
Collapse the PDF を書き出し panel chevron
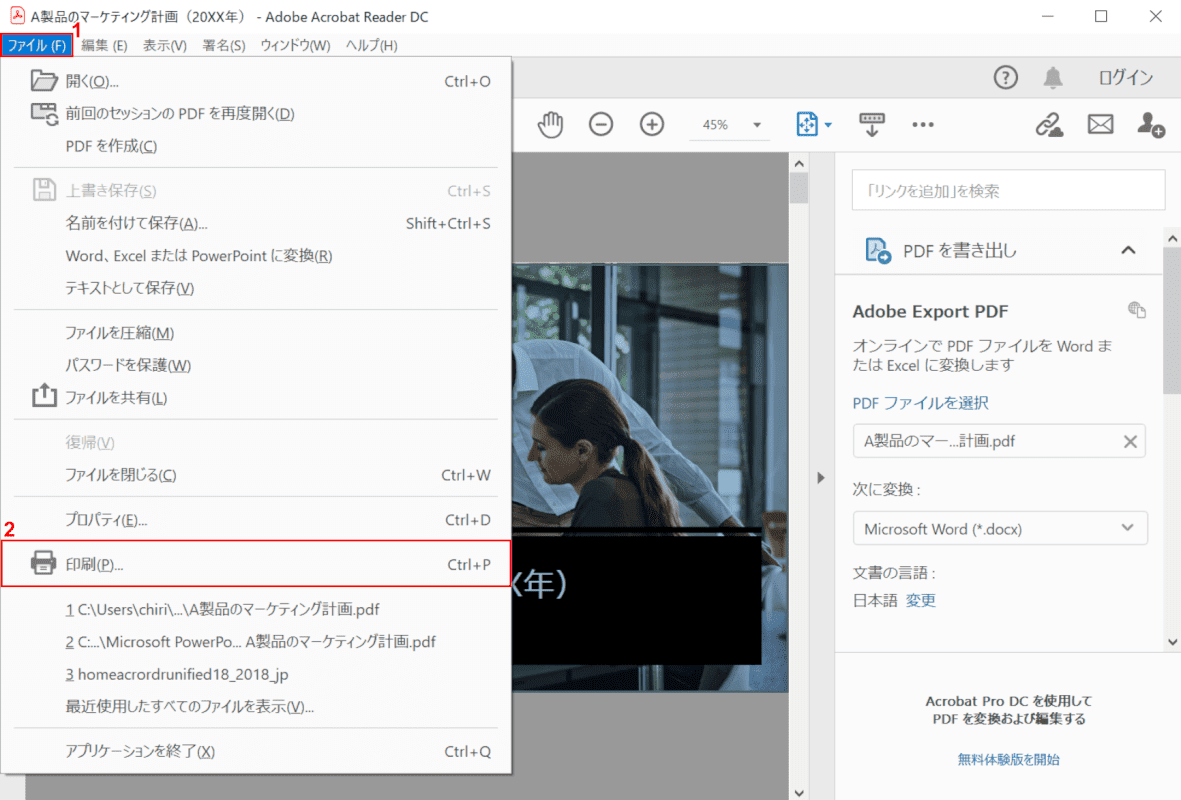pos(1128,250)
